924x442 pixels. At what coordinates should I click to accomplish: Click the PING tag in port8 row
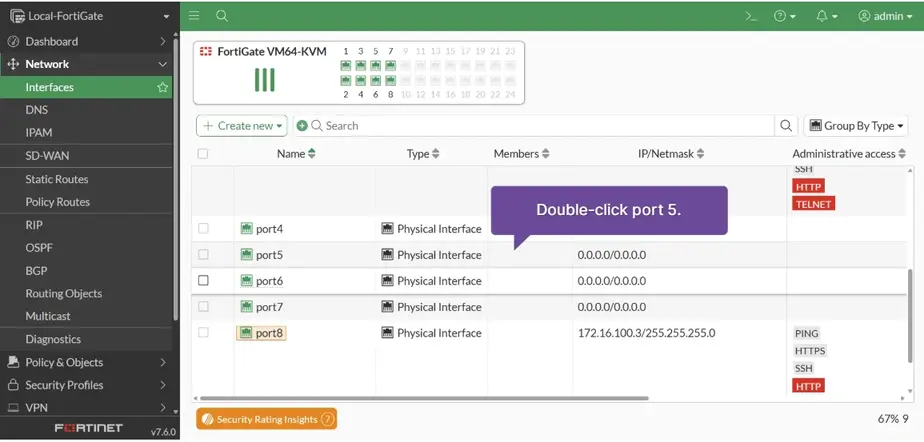pos(807,333)
